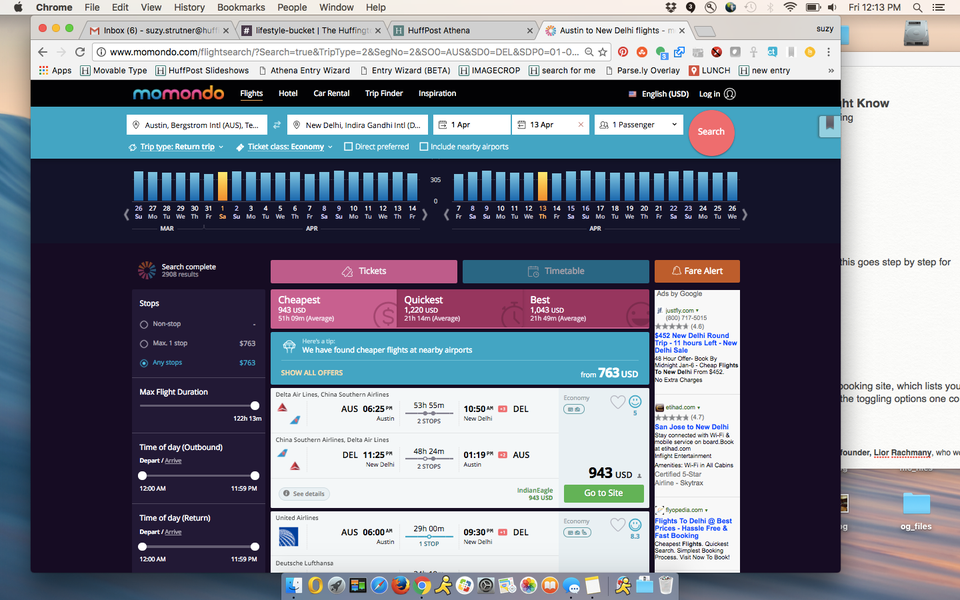Viewport: 960px width, 600px height.
Task: Save the 943 USD flight with heart icon
Action: point(618,402)
